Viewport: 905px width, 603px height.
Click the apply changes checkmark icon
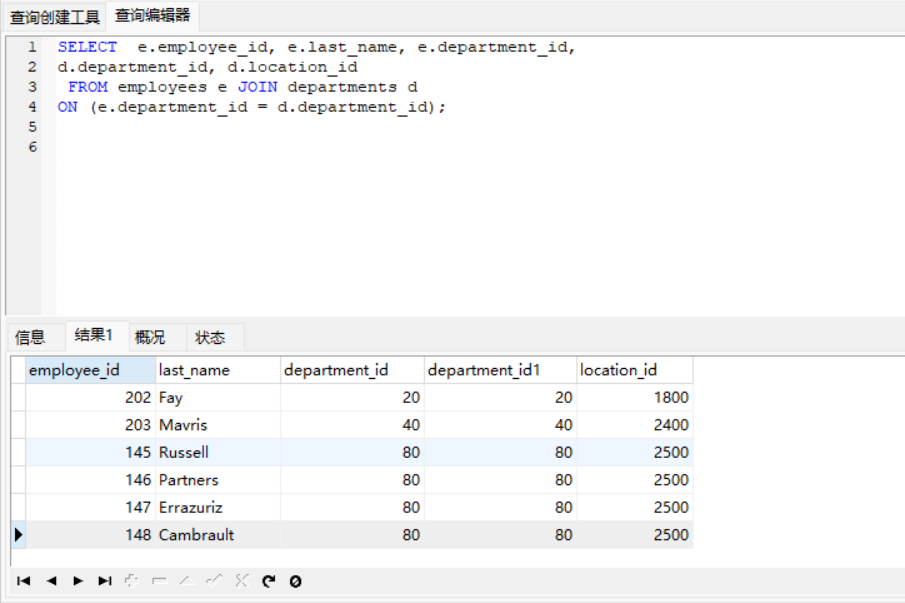pos(213,581)
